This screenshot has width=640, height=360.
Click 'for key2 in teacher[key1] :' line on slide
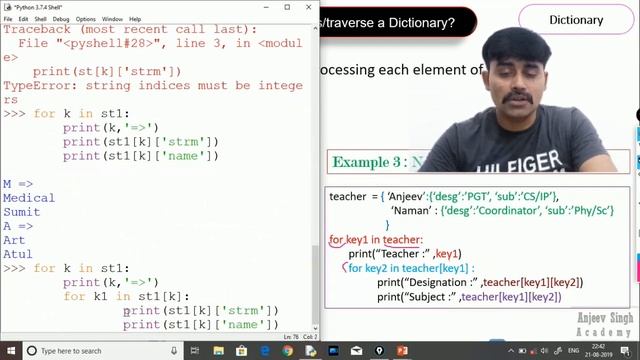(x=411, y=268)
